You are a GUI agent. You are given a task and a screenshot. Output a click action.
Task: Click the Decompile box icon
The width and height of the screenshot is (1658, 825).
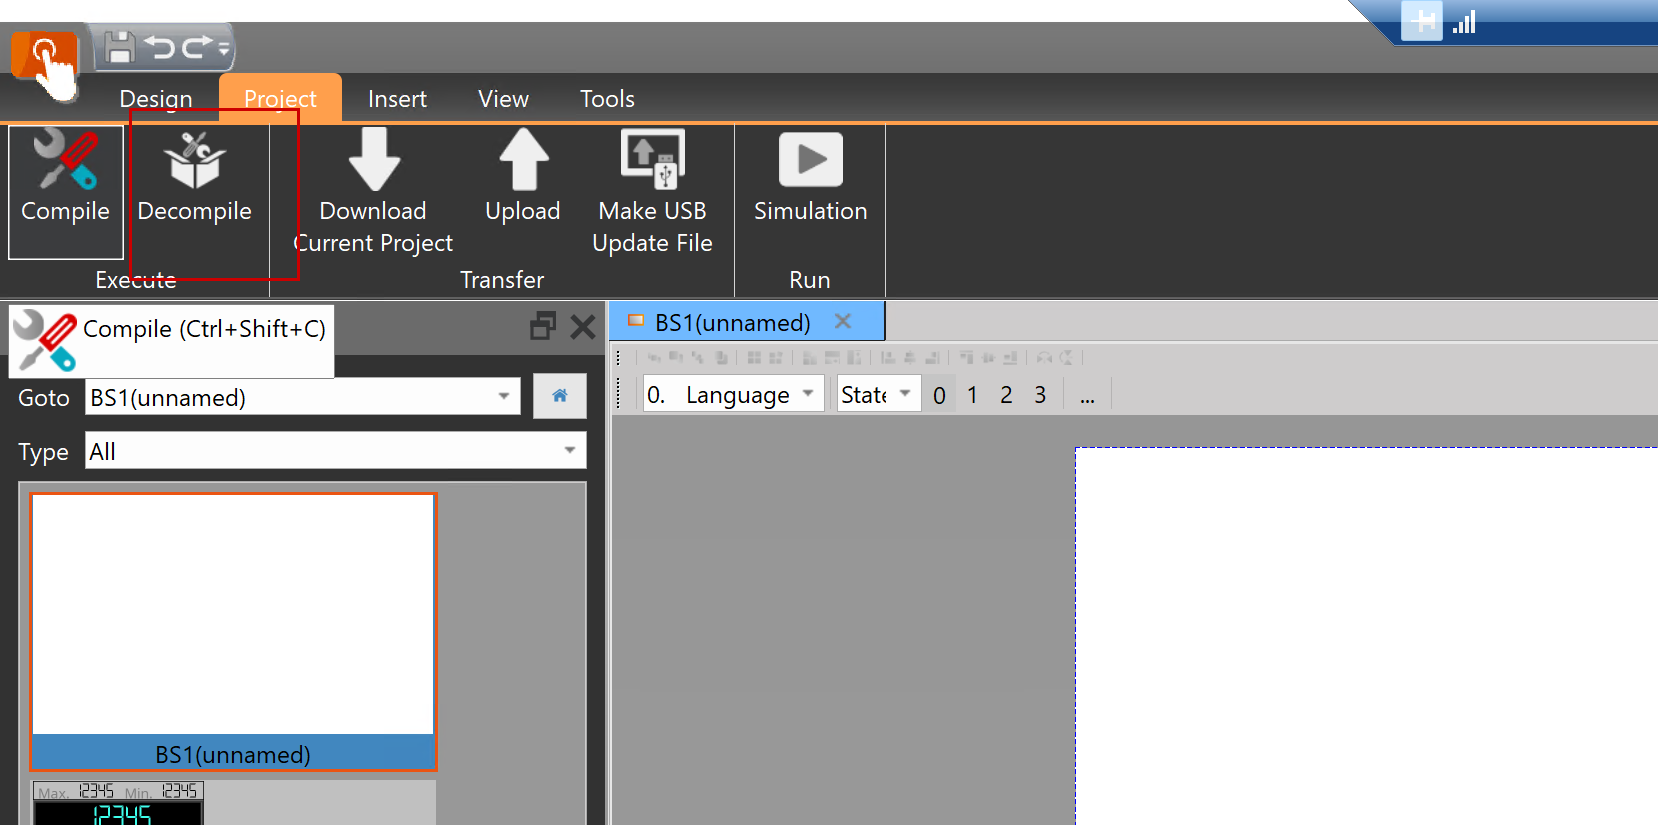pos(195,161)
